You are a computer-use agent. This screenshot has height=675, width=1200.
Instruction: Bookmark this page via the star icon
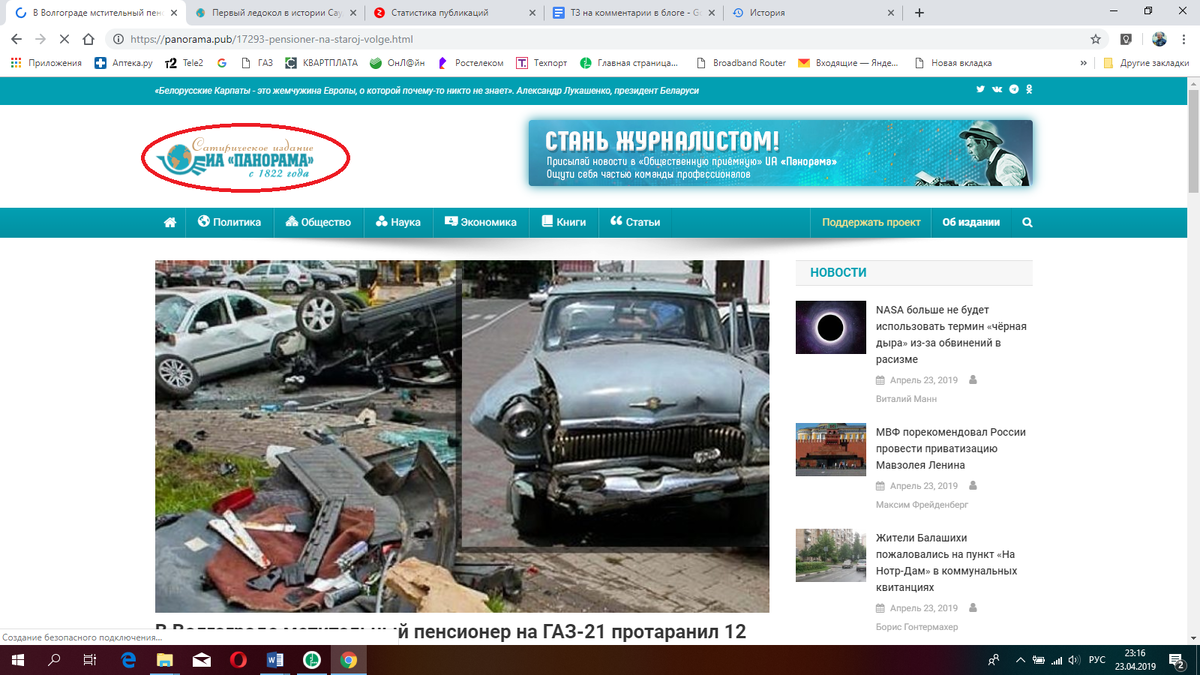point(1097,38)
